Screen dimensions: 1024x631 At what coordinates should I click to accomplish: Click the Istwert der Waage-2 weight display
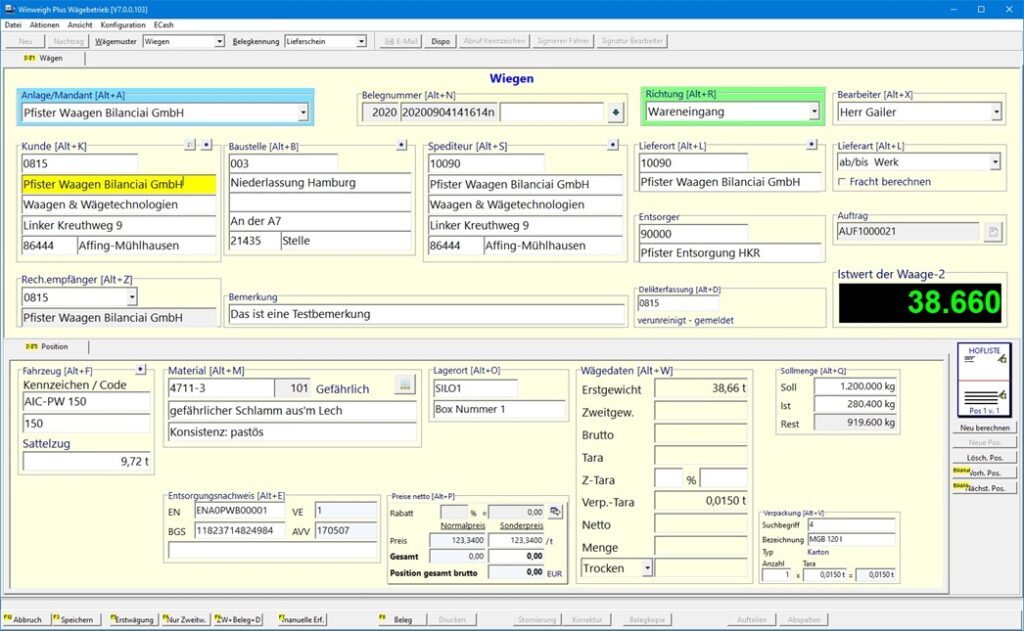pos(920,302)
